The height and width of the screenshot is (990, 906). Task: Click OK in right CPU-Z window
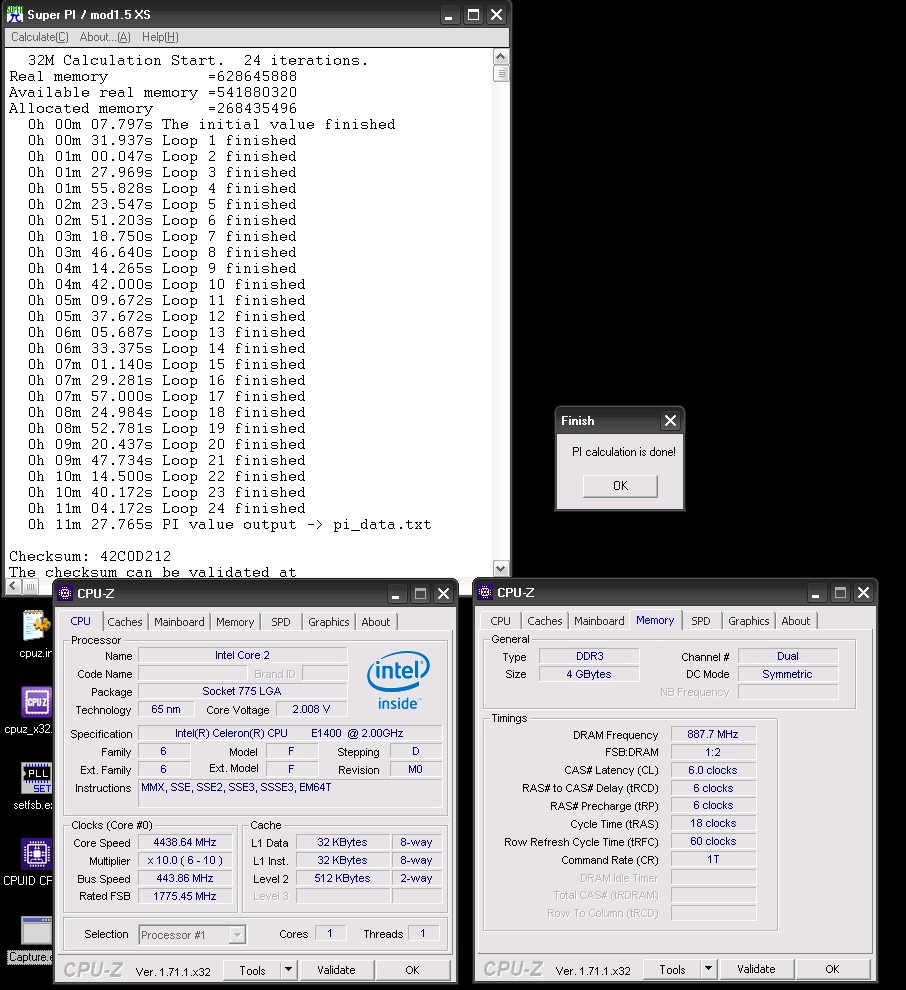pyautogui.click(x=833, y=970)
